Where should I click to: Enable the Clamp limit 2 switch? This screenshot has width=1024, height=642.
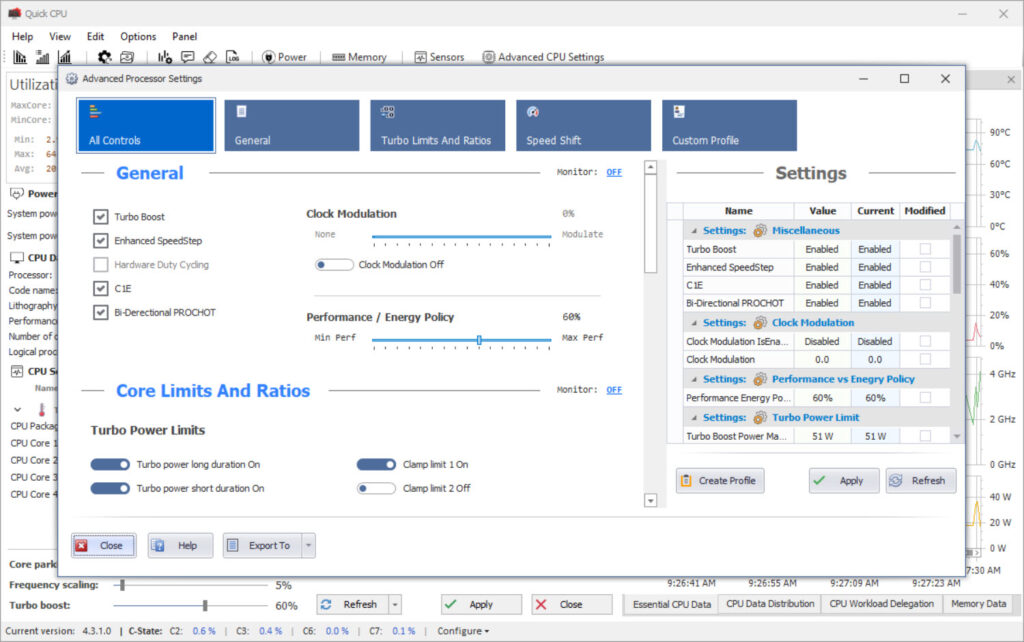[376, 489]
